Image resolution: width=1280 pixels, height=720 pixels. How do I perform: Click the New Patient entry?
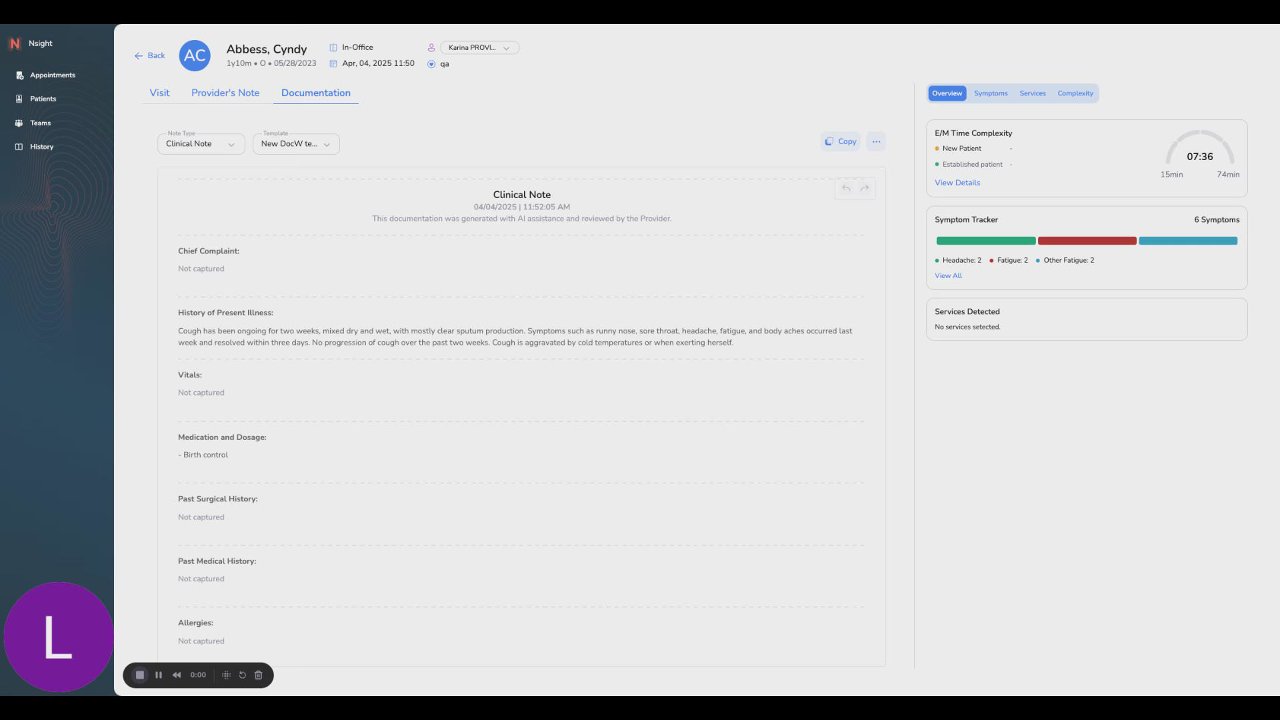click(962, 149)
